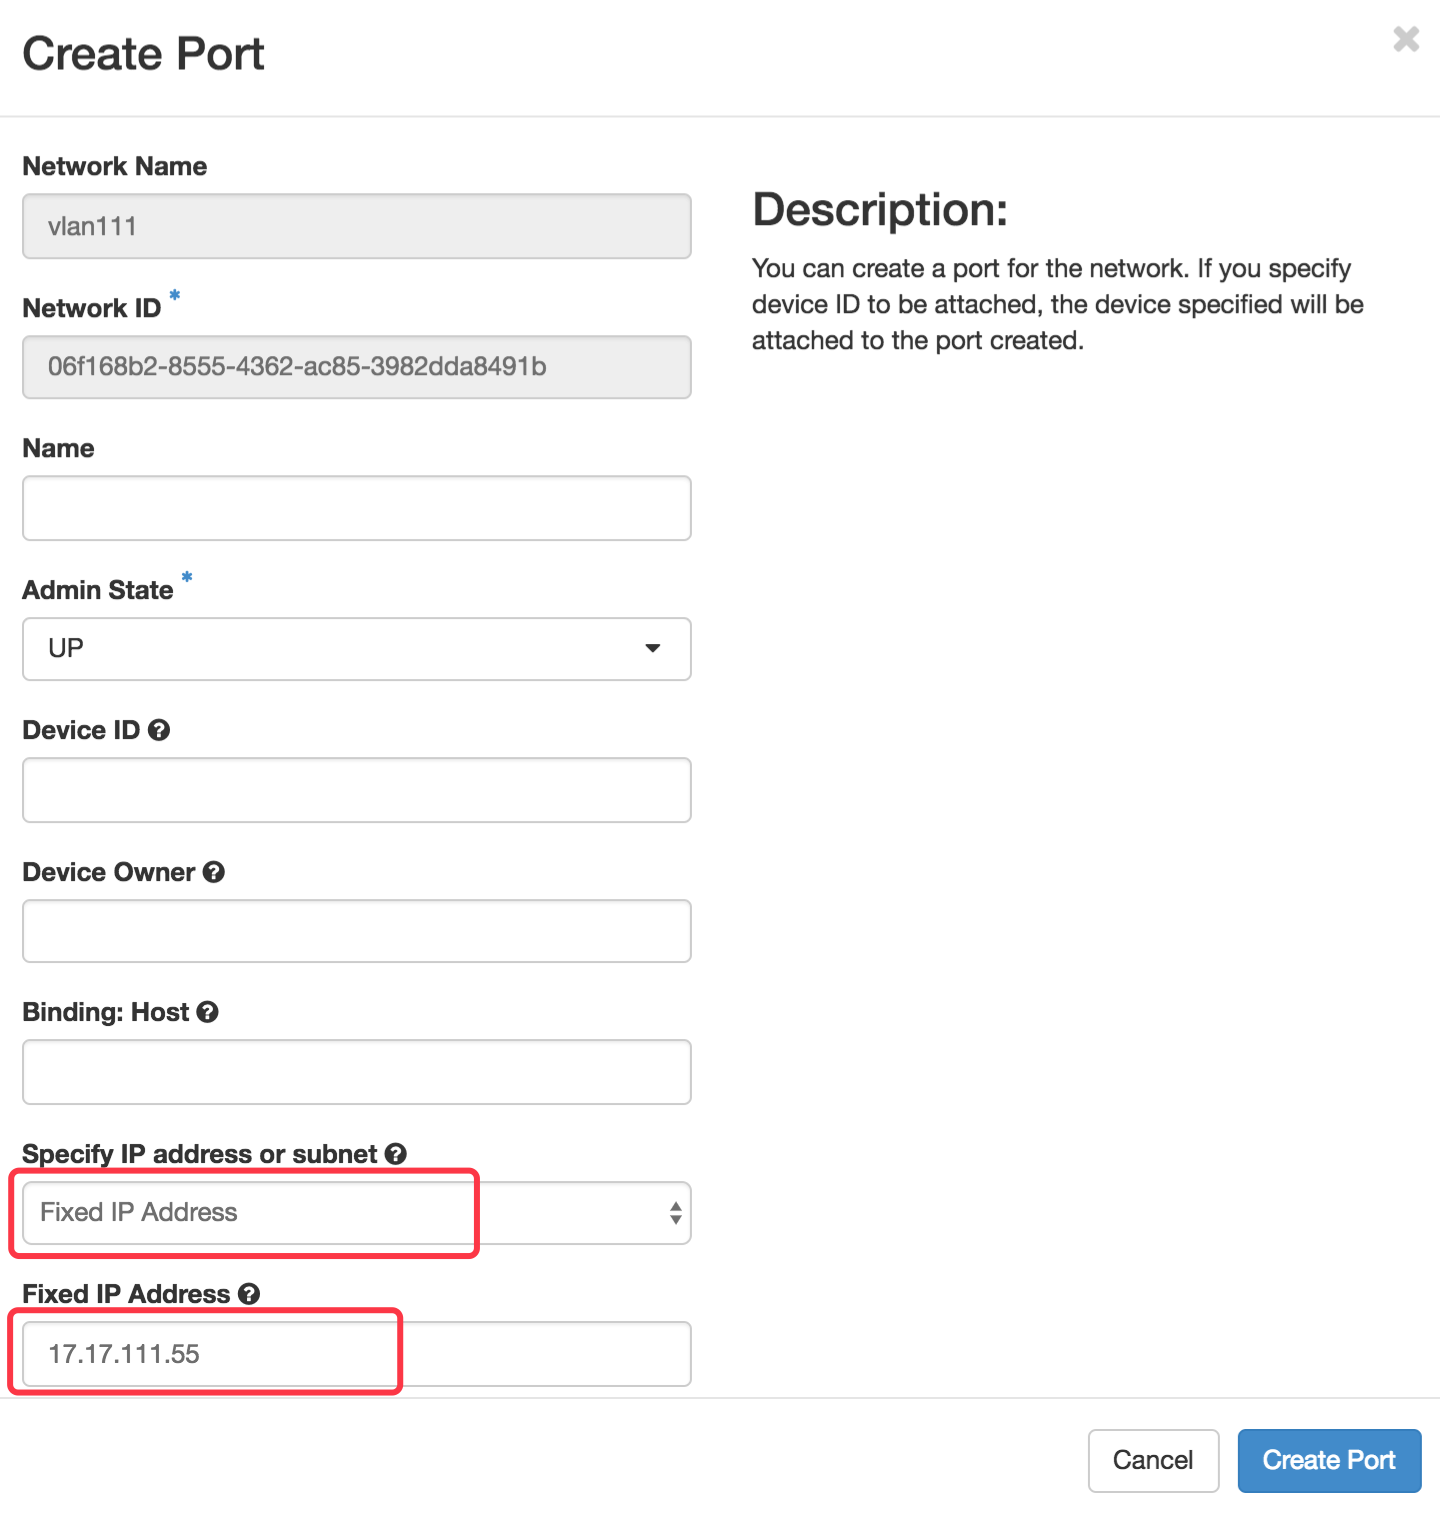Viewport: 1440px width, 1514px height.
Task: Click the Device Owner help icon
Action: pos(214,872)
